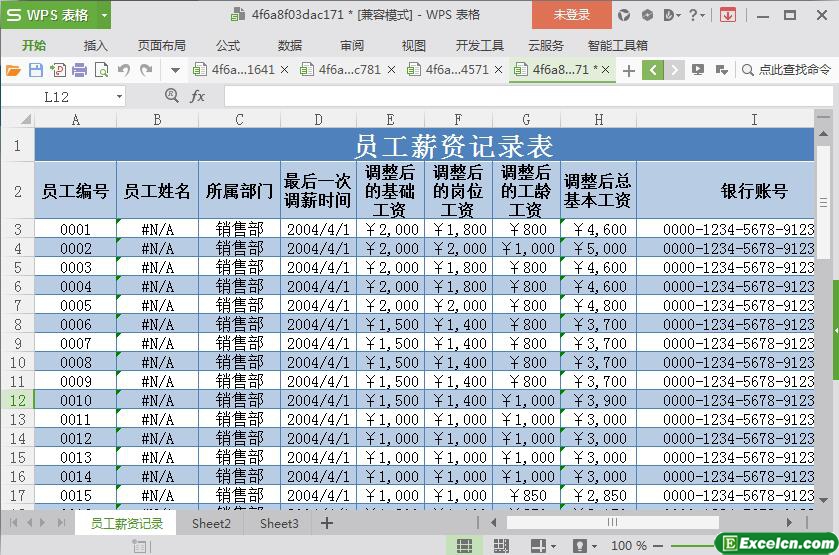Image resolution: width=839 pixels, height=555 pixels.
Task: Click the save icon in quick toolbar
Action: (x=35, y=70)
